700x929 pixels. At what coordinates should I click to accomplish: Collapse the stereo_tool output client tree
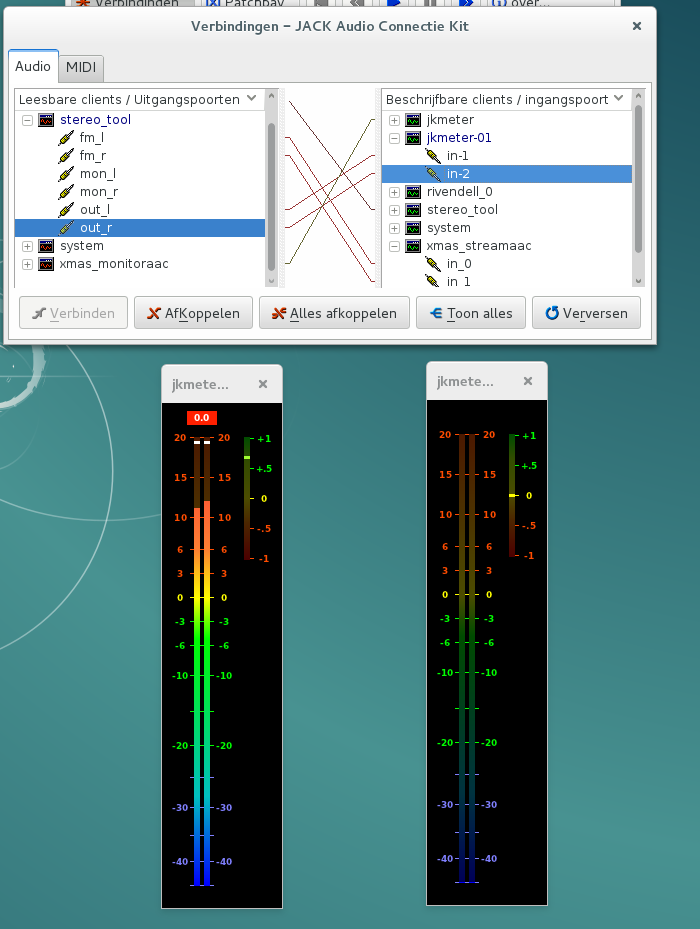(x=27, y=120)
